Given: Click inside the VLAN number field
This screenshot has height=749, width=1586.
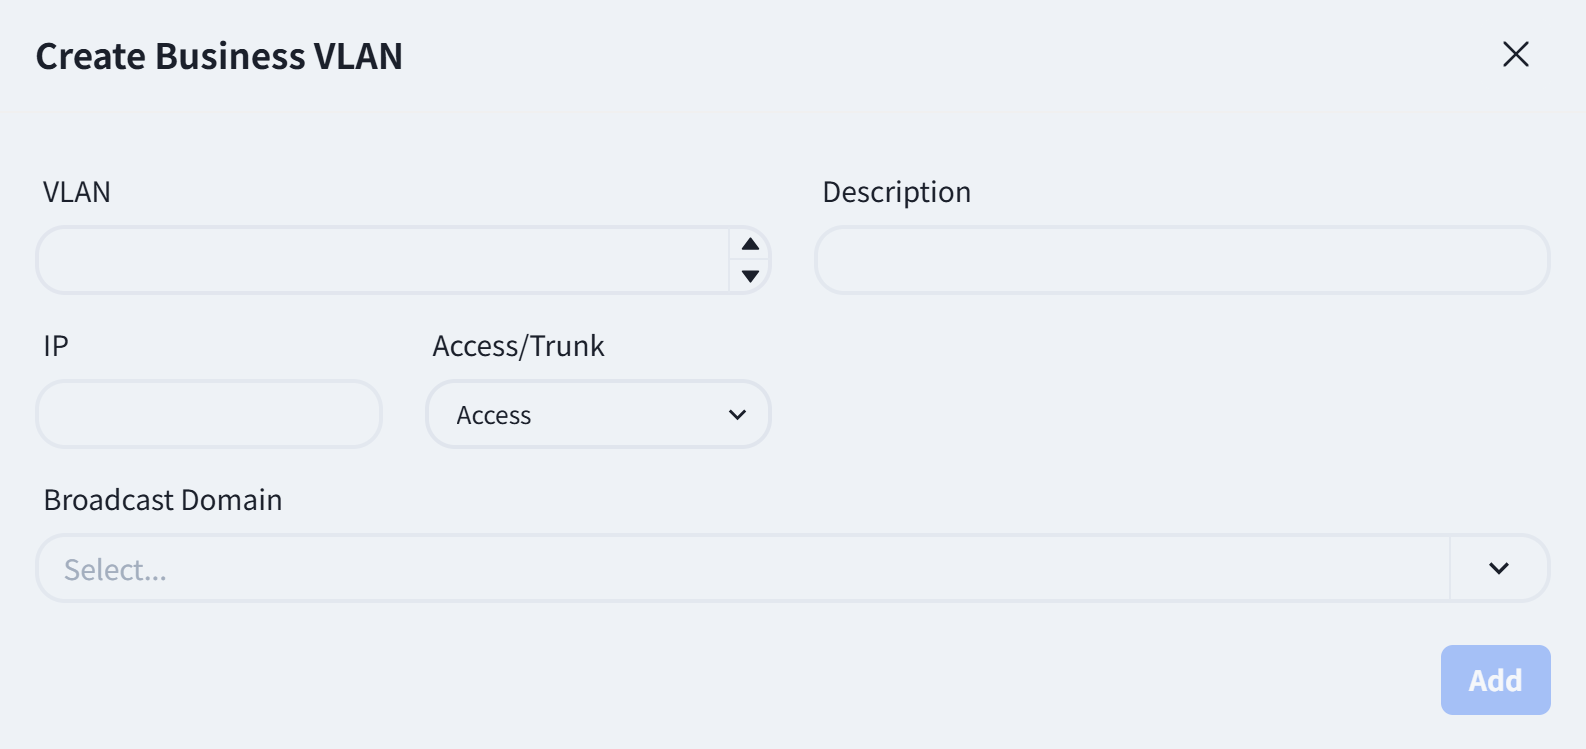Looking at the screenshot, I should (x=383, y=260).
